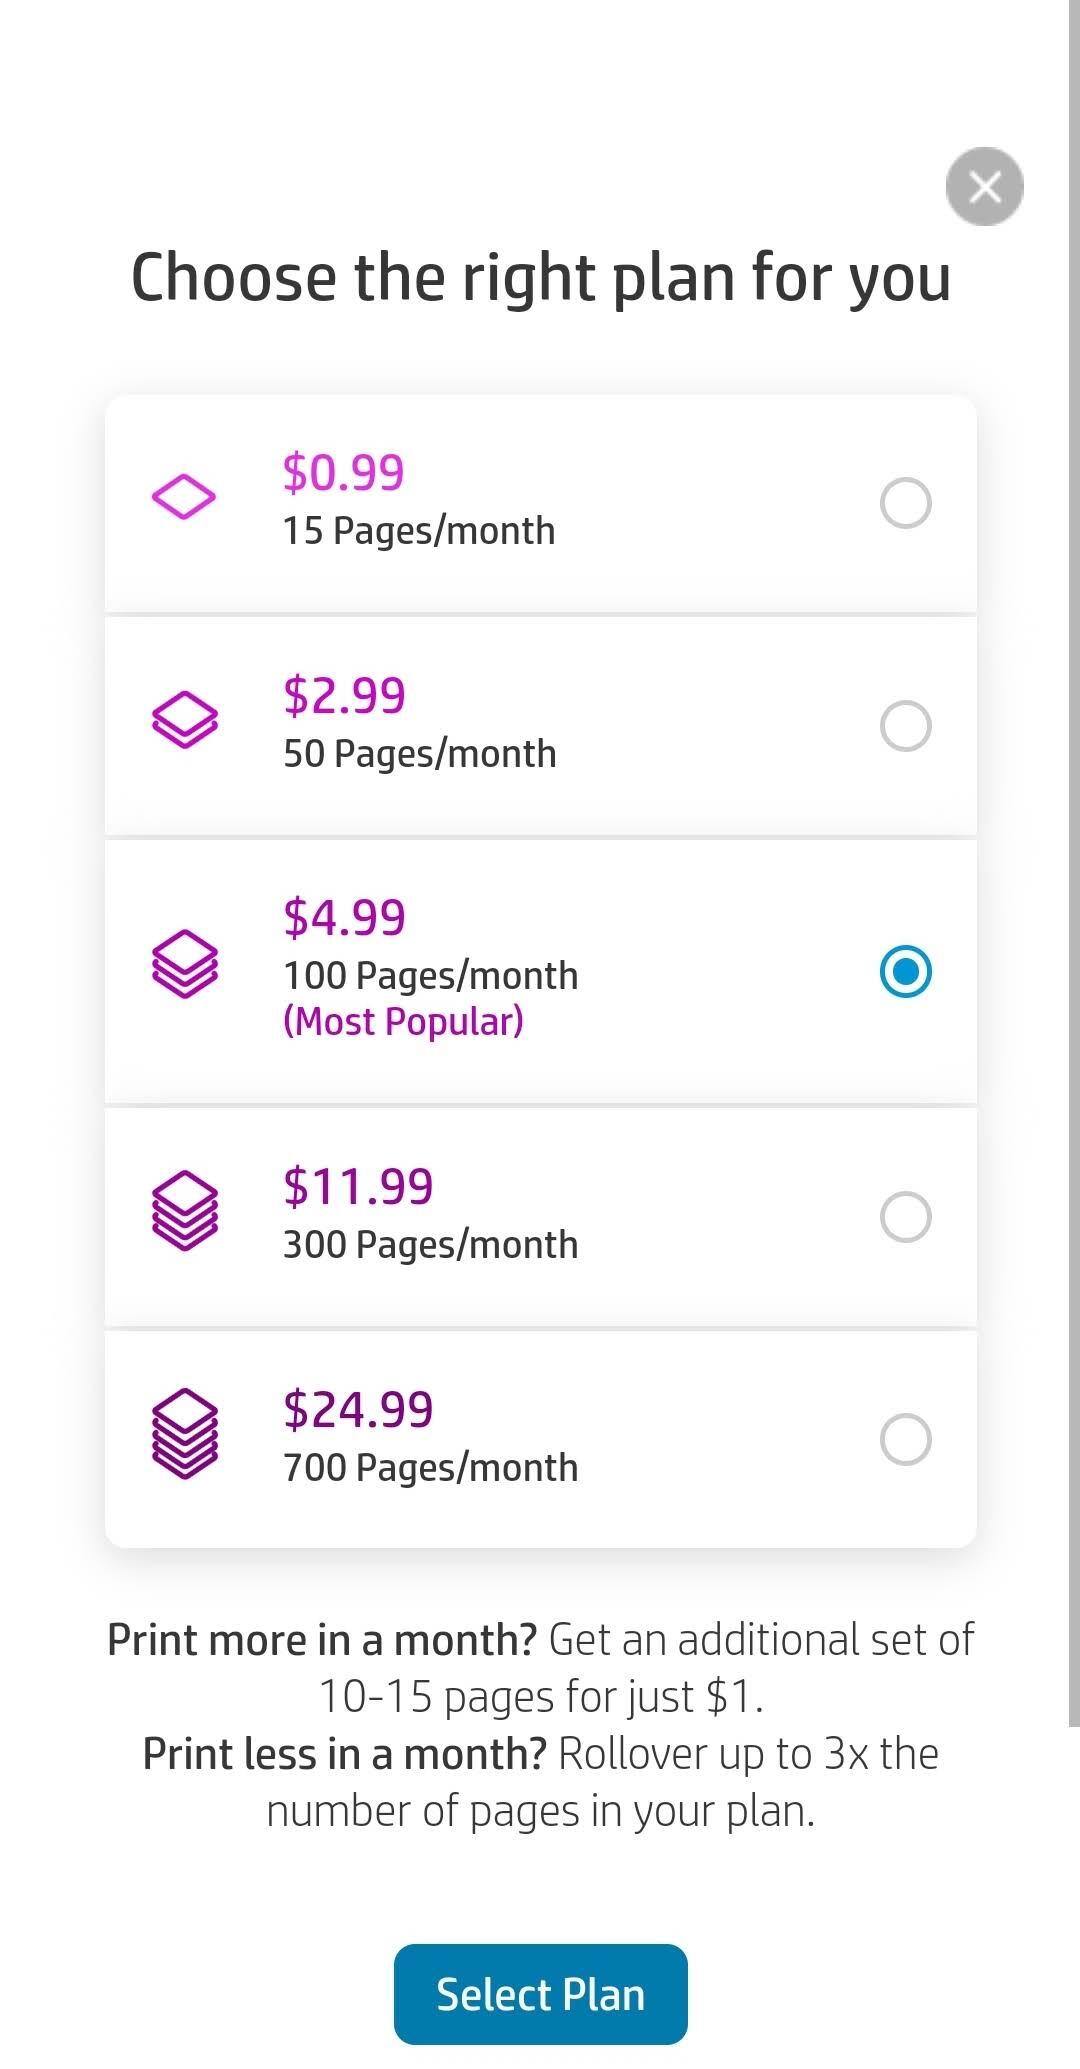The image size is (1080, 2069).
Task: Close the plan selection dialog
Action: tap(984, 187)
